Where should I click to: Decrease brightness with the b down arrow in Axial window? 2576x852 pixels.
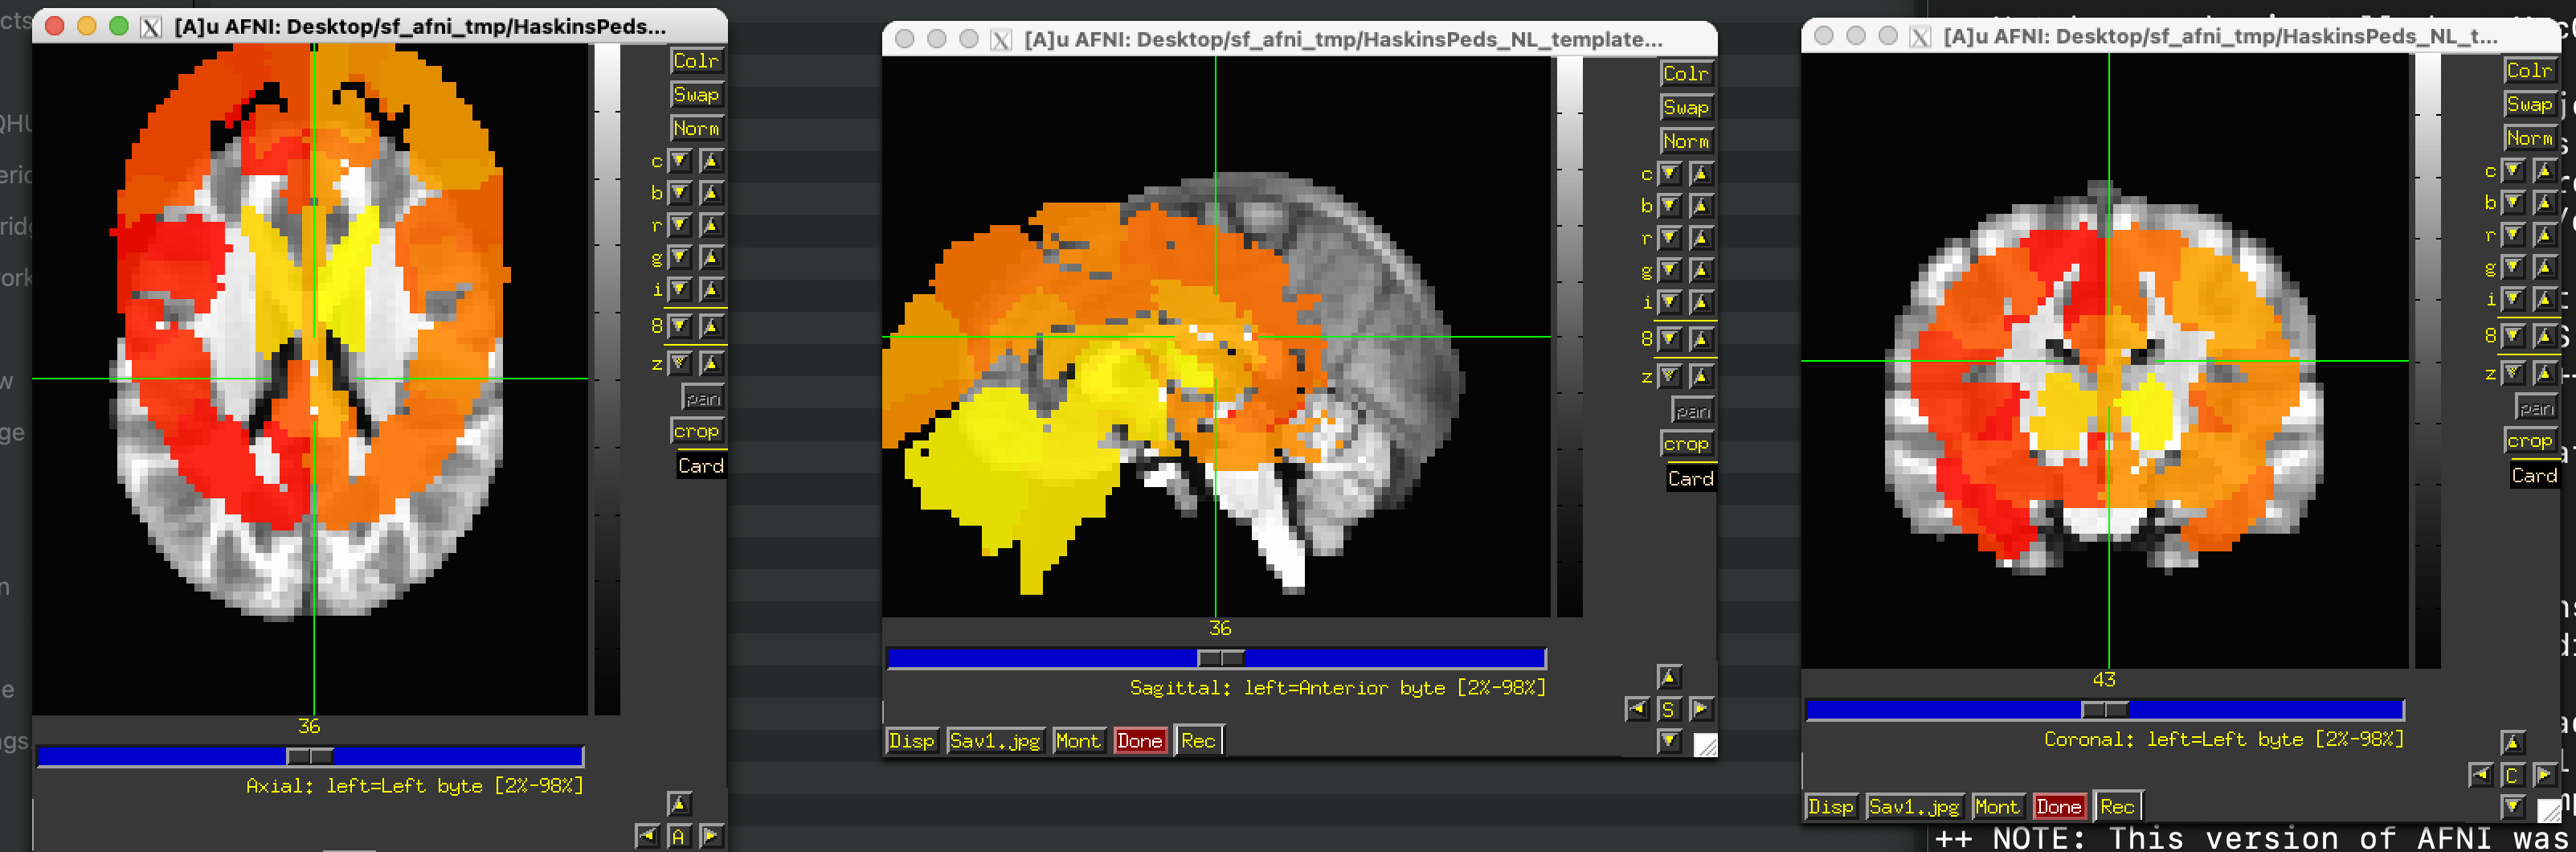680,193
